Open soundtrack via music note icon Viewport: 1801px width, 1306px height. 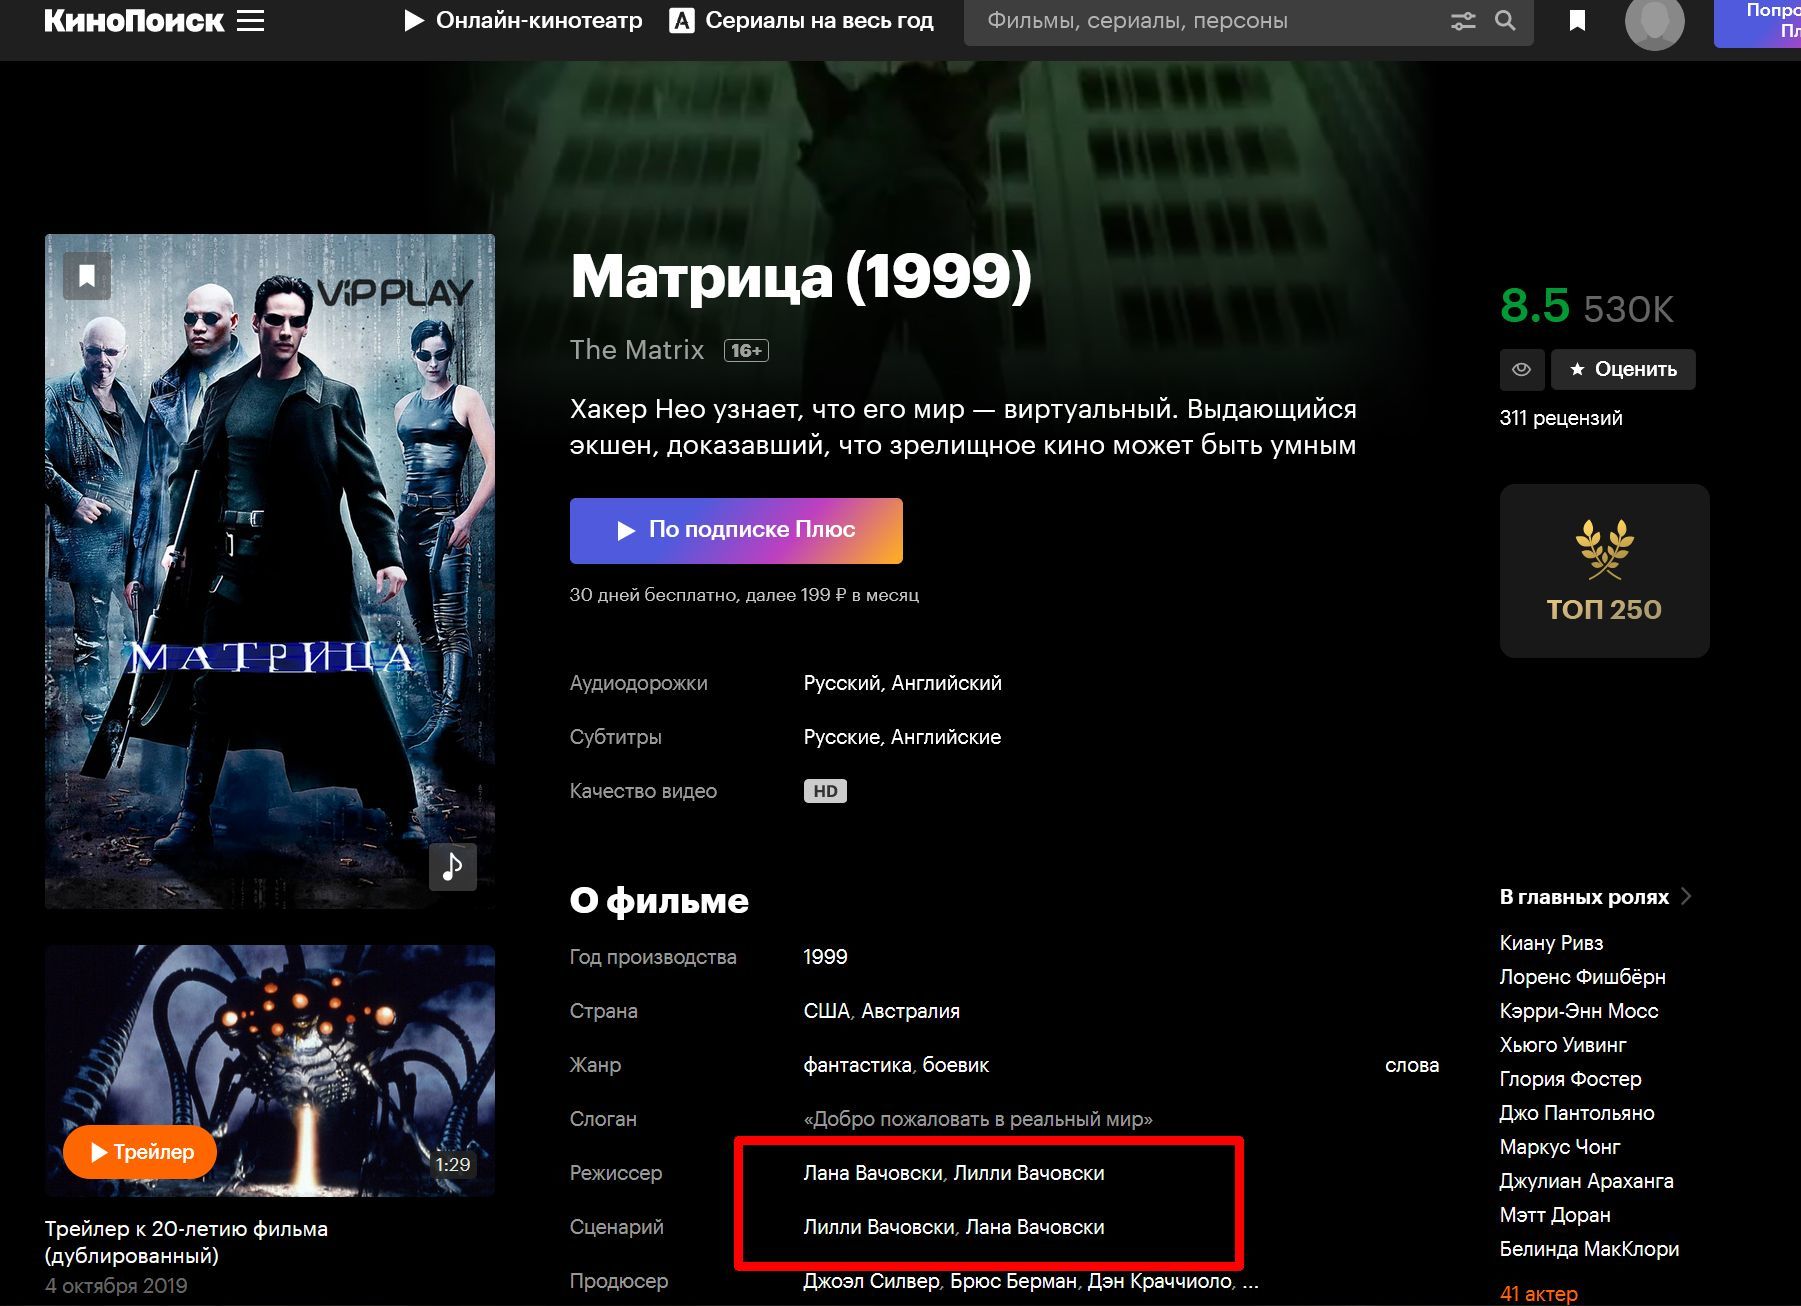[x=453, y=866]
